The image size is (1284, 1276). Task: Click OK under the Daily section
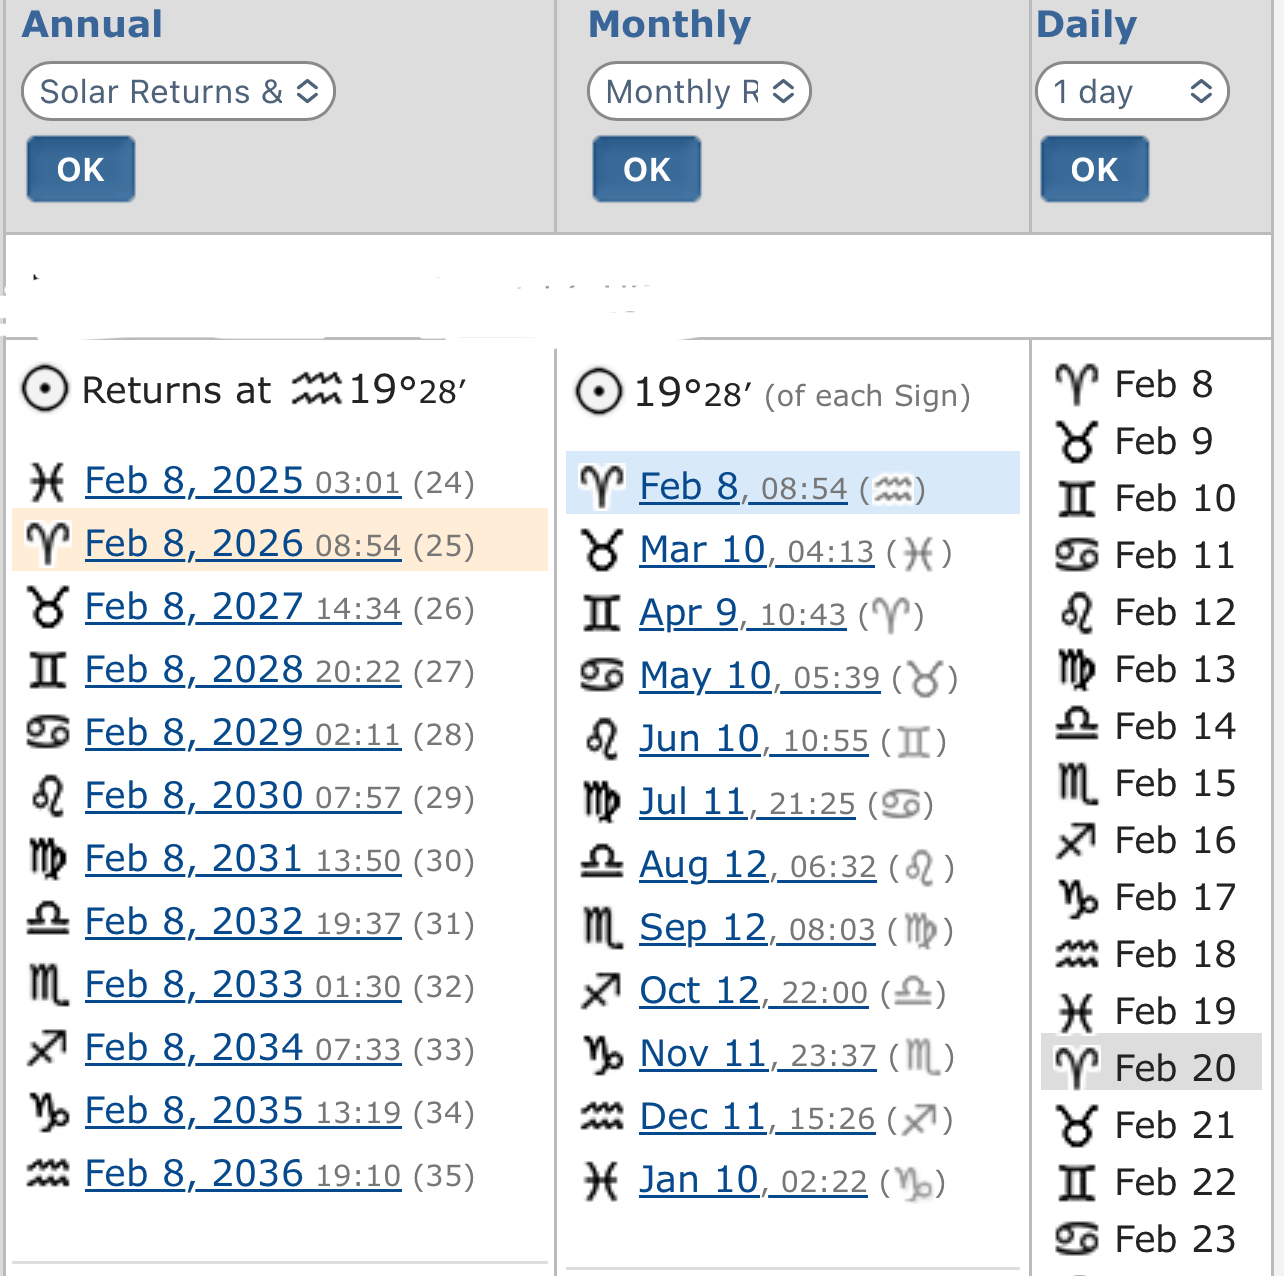[1094, 169]
